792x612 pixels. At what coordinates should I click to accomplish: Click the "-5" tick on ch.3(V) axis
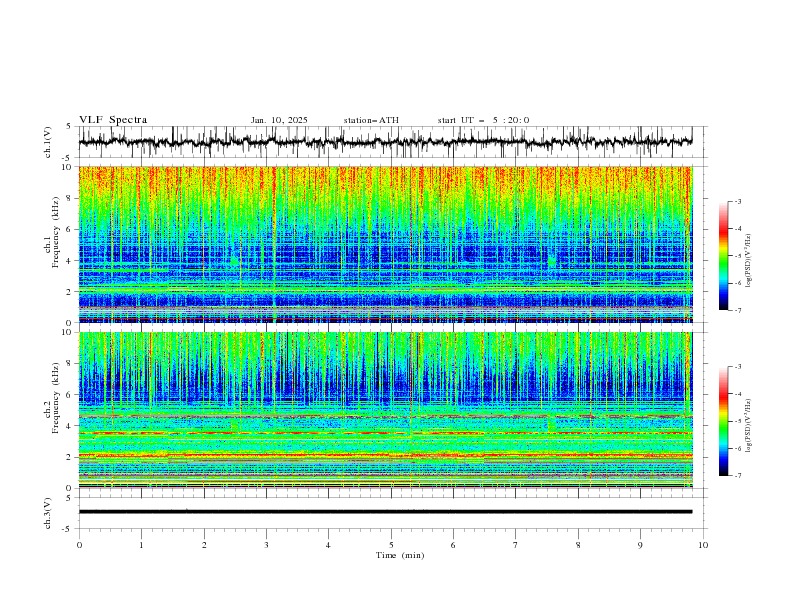pyautogui.click(x=67, y=529)
